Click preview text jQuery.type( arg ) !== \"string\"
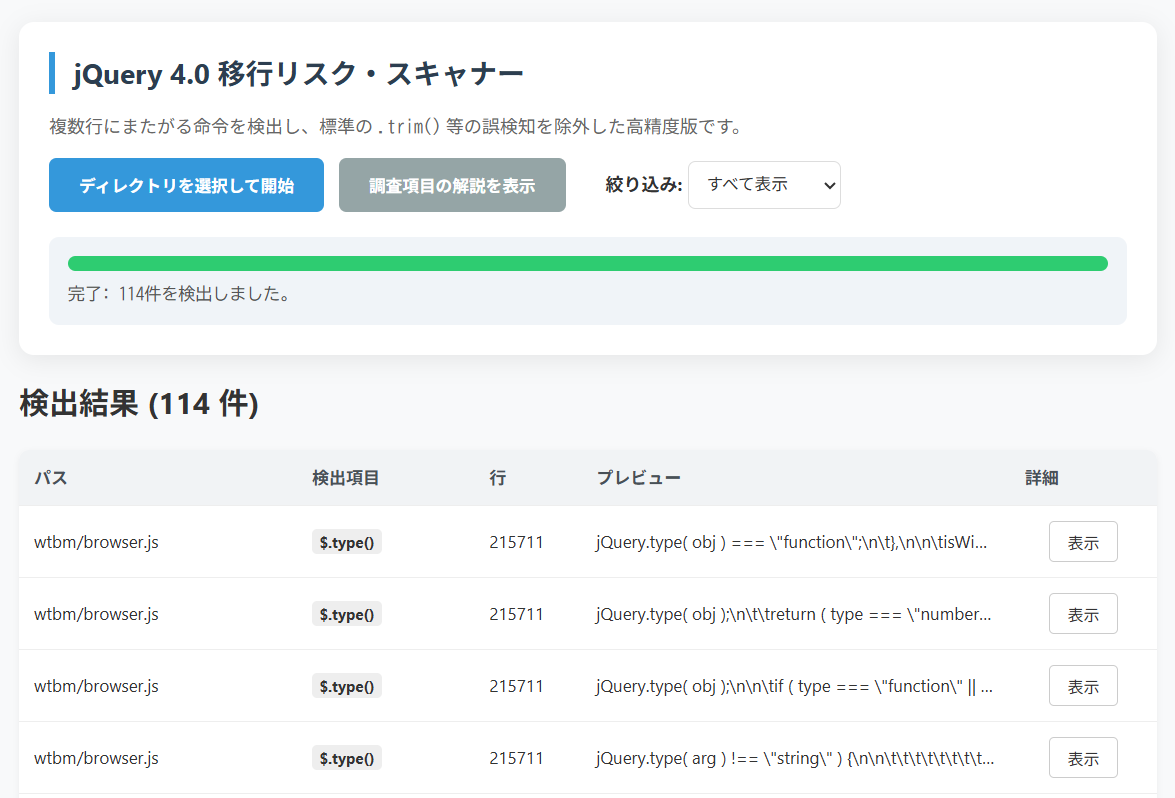The width and height of the screenshot is (1175, 798). pos(795,758)
